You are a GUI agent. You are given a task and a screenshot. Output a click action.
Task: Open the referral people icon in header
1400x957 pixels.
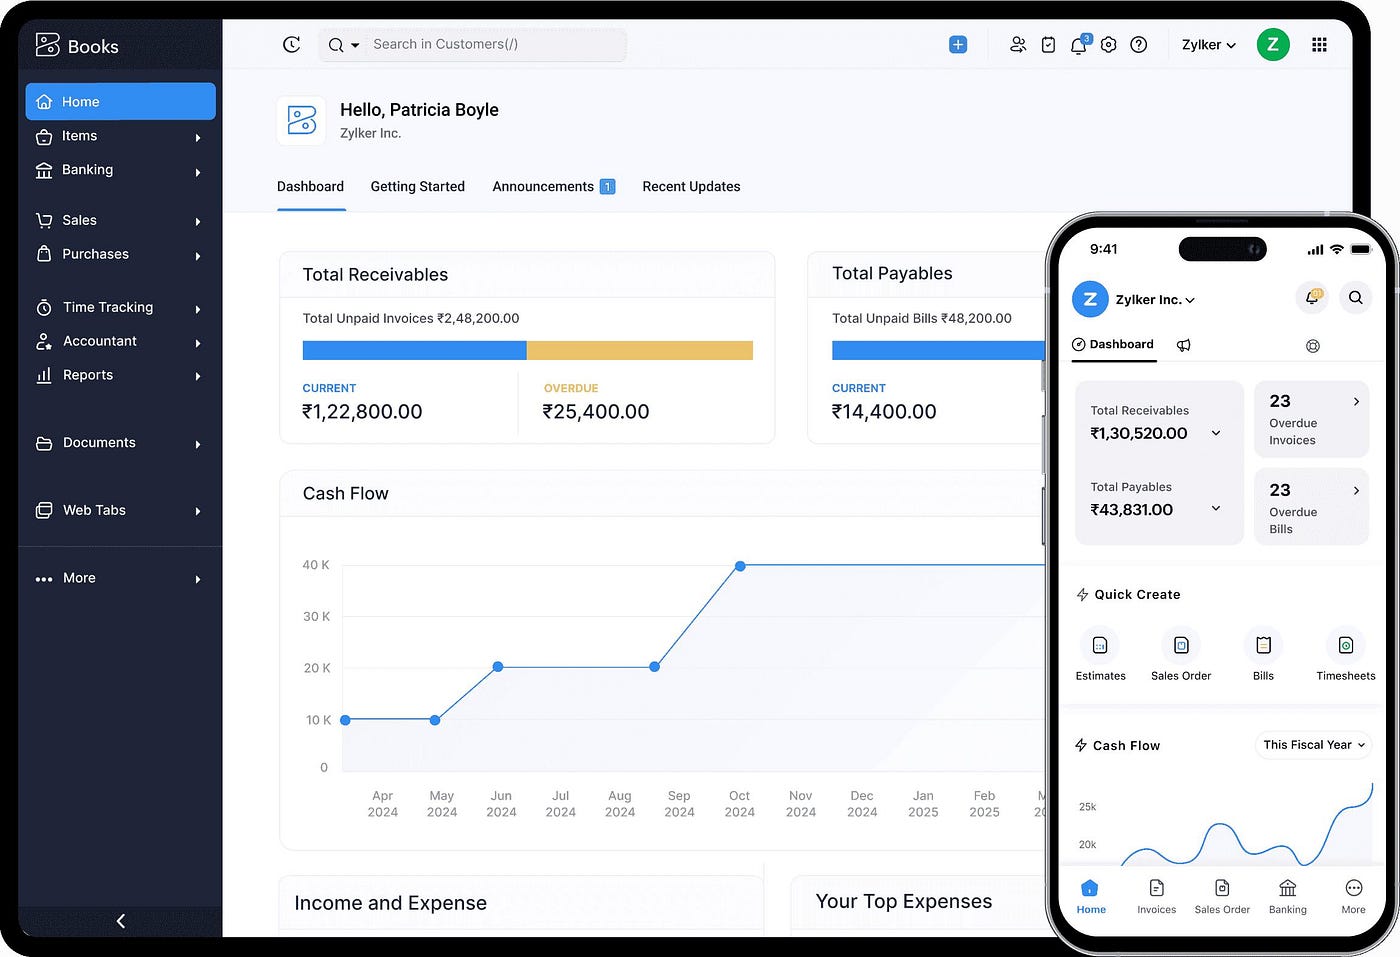tap(1018, 44)
